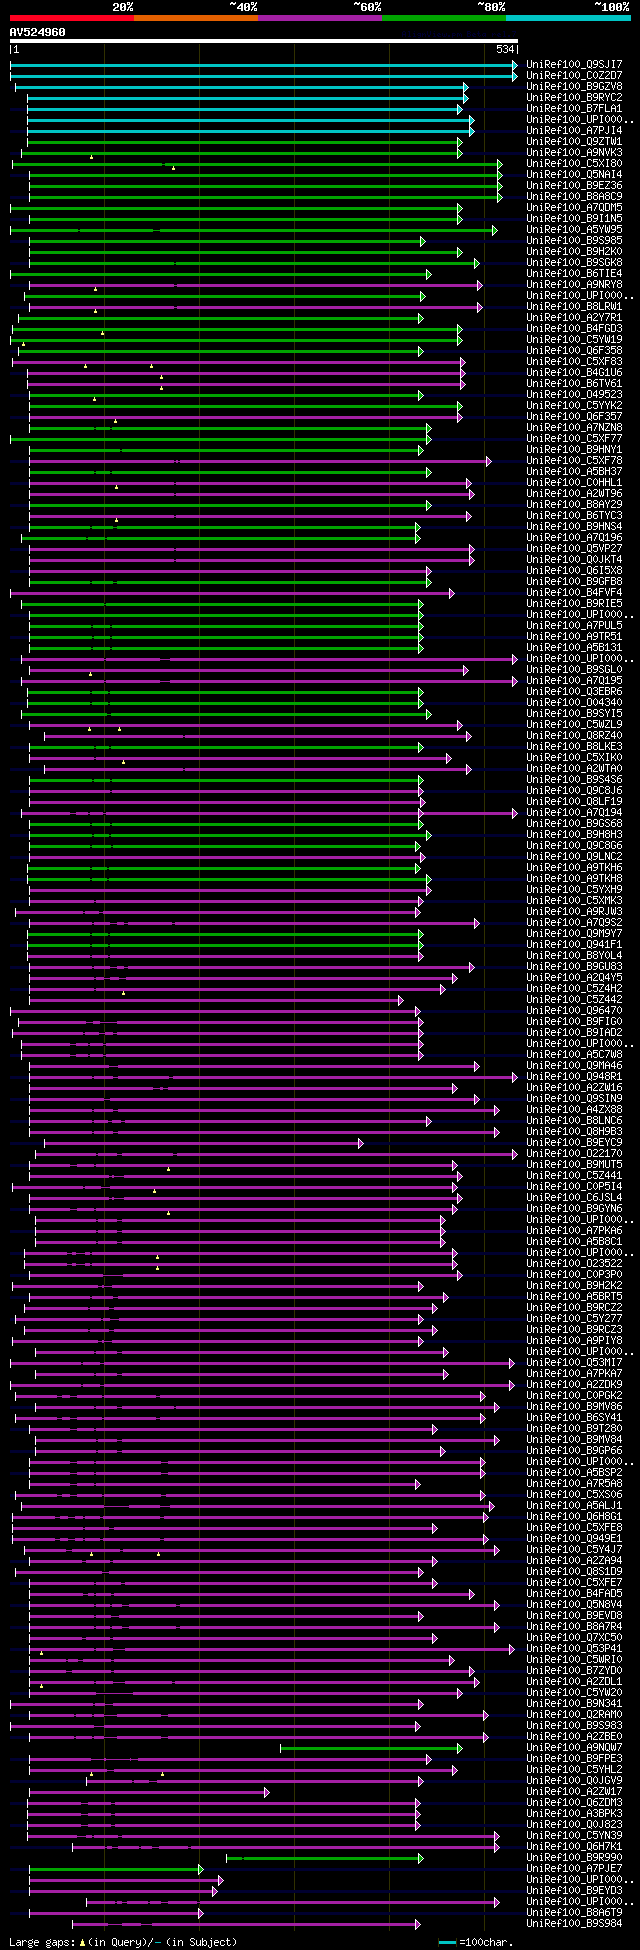
Task: Click the UniRef100_B9R990 hit label
Action: pos(574,1858)
